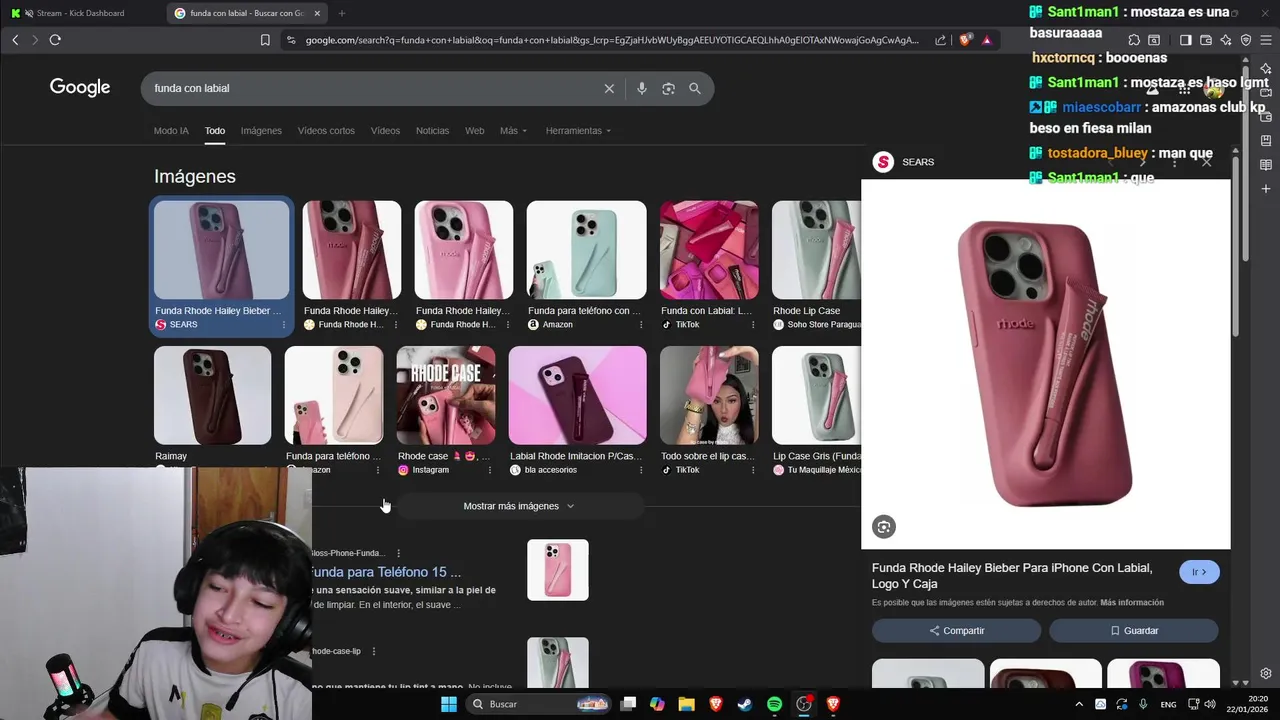1280x720 pixels.
Task: Click the Google logo
Action: pos(80,88)
